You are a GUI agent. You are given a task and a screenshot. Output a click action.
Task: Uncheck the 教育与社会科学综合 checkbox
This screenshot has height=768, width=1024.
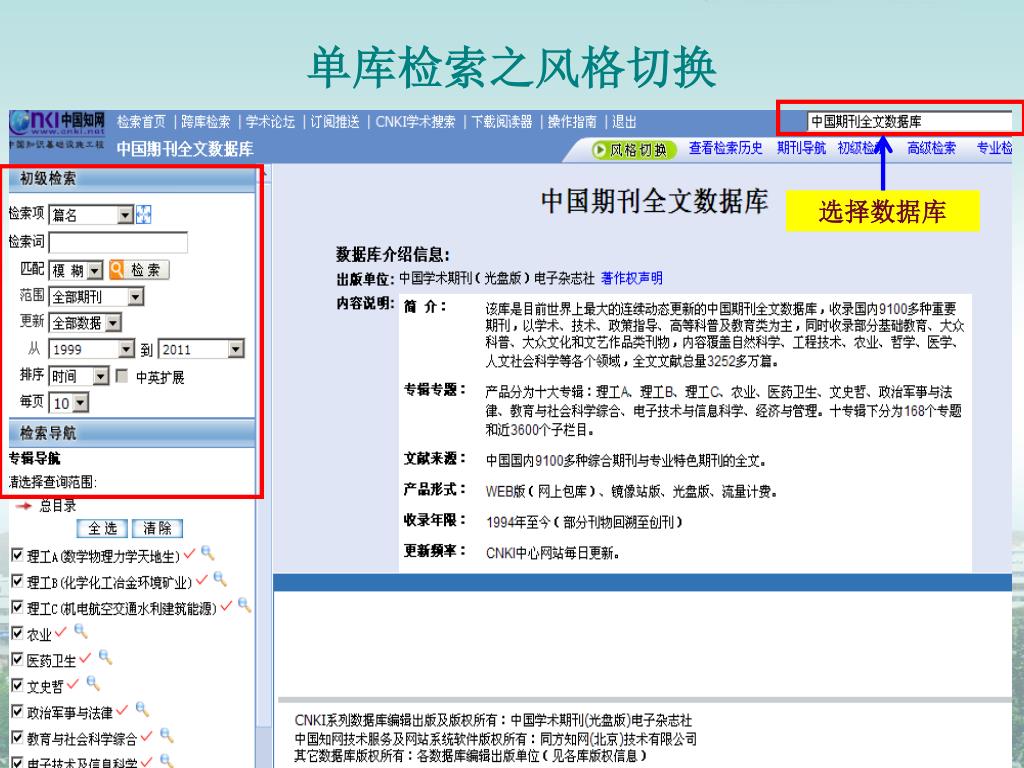click(18, 737)
